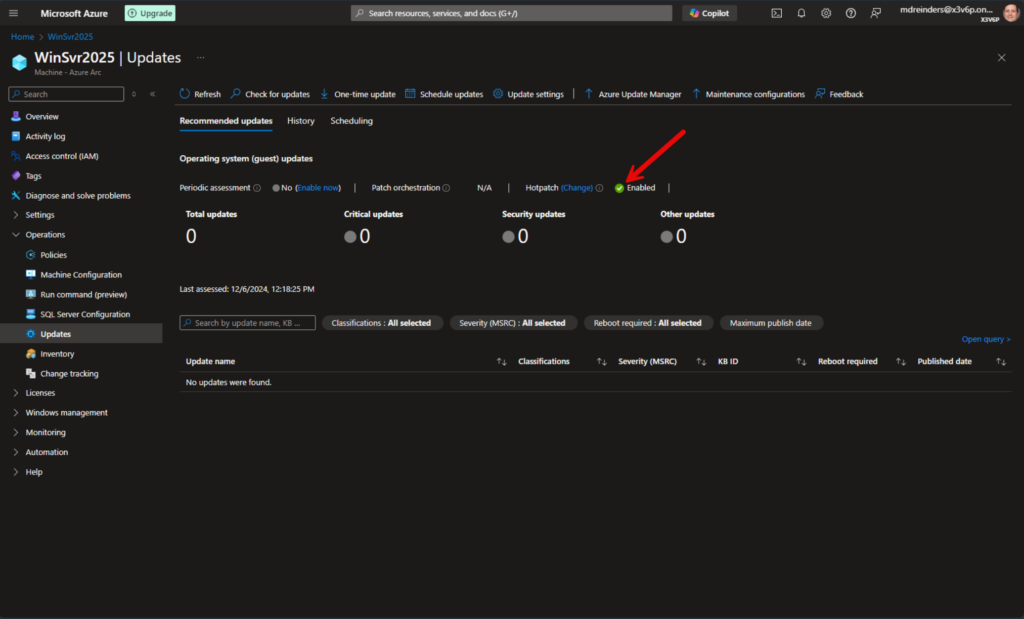1024x619 pixels.
Task: Open Maintenance configurations
Action: pos(748,94)
